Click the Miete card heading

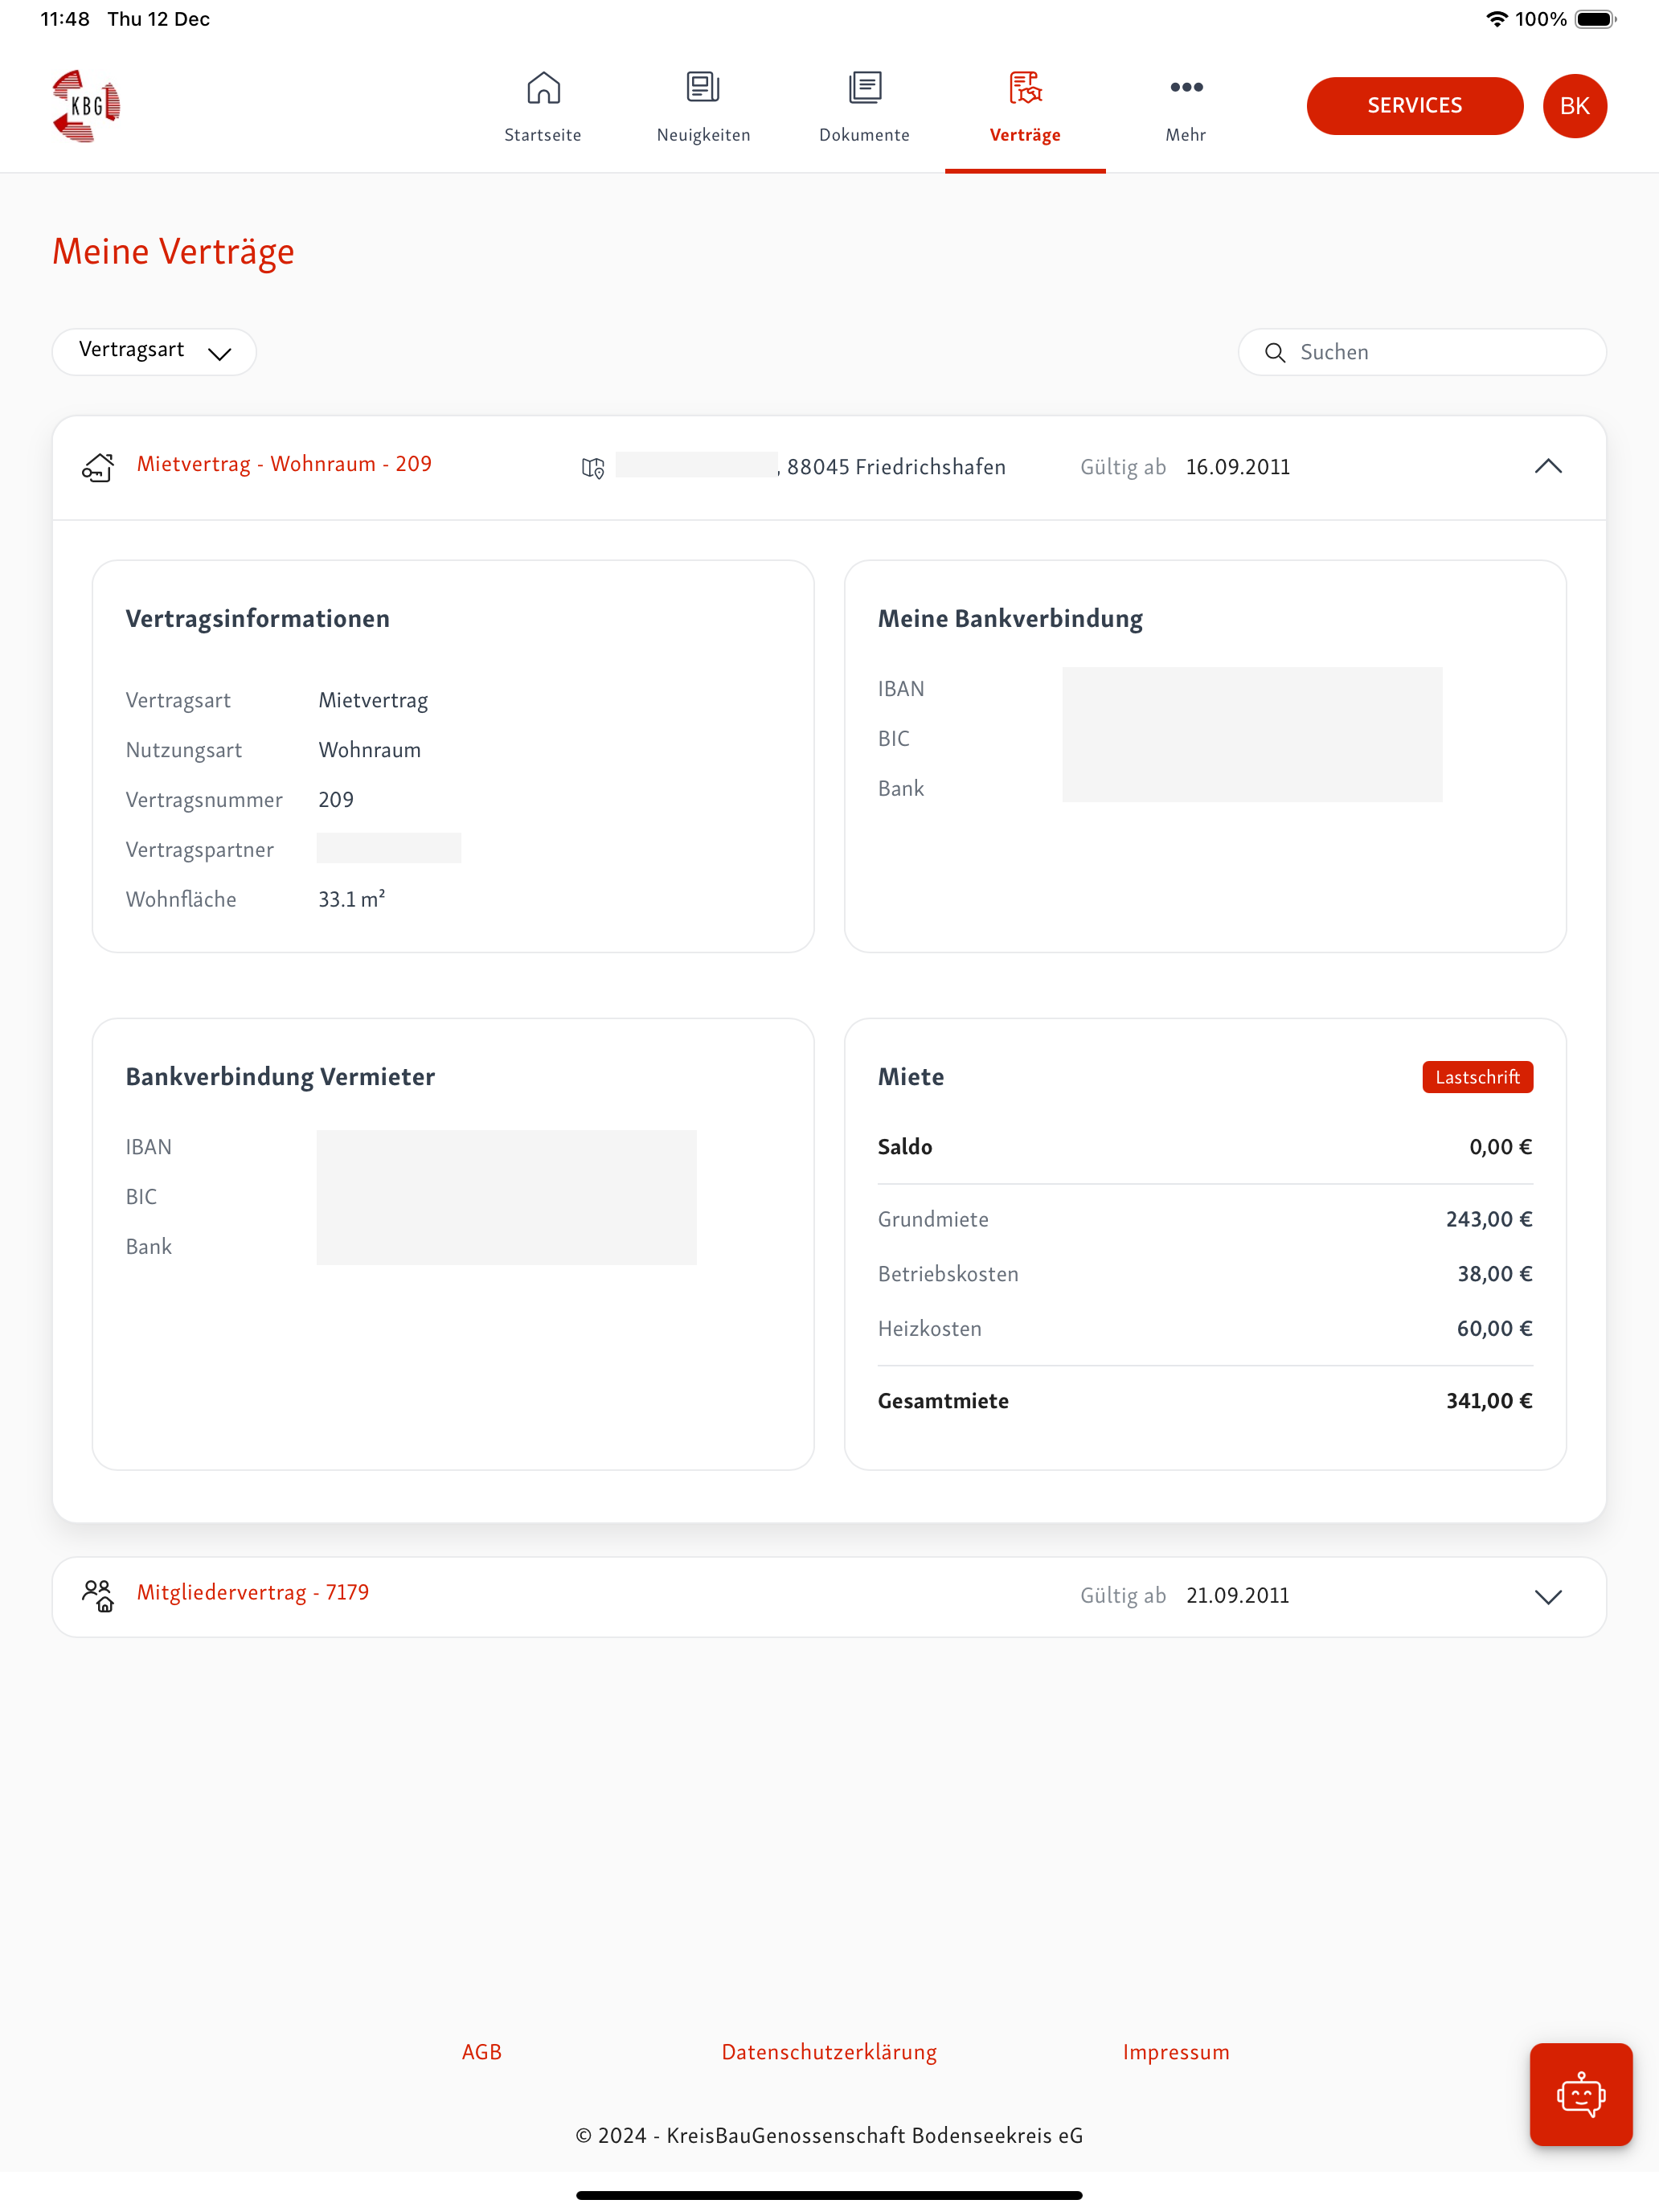(x=911, y=1077)
